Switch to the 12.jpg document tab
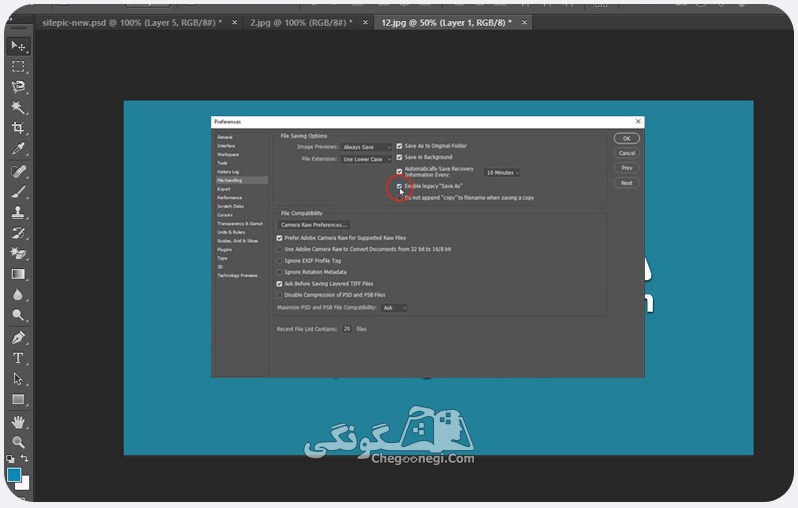Screen dimensions: 798x508 [x=446, y=22]
